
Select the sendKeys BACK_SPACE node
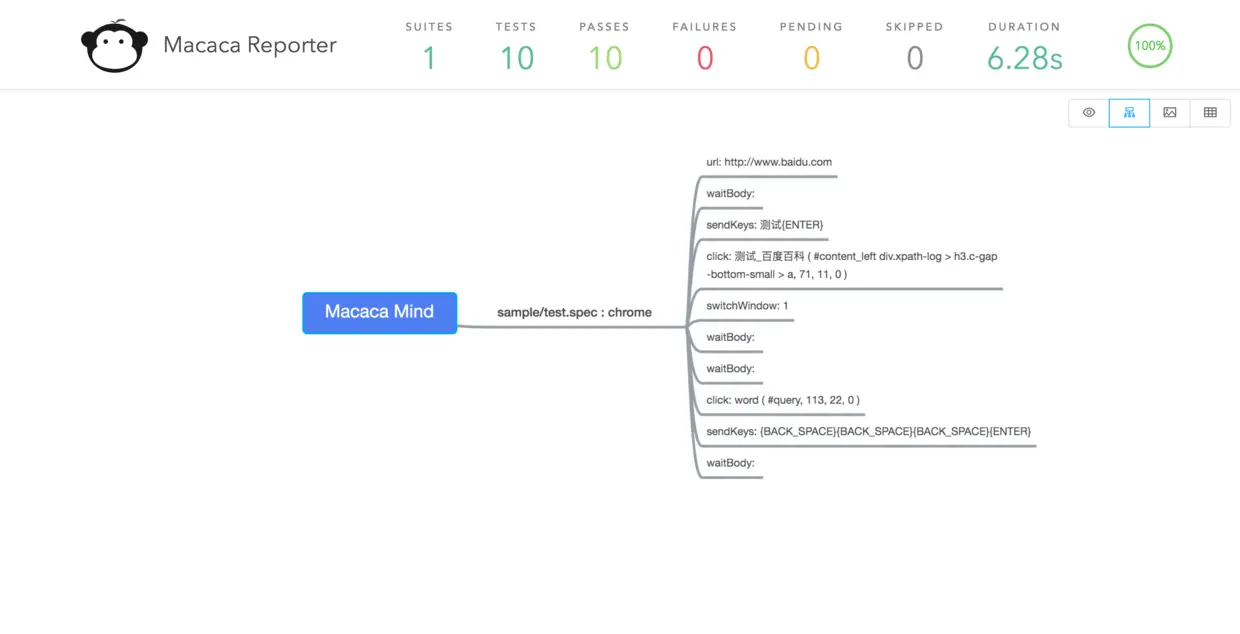(x=868, y=432)
